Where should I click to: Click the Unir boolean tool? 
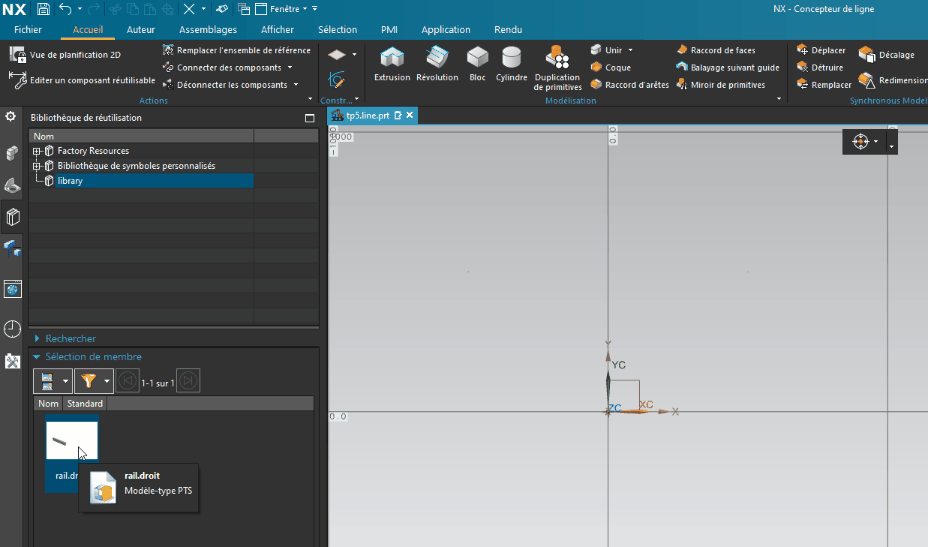click(x=607, y=50)
